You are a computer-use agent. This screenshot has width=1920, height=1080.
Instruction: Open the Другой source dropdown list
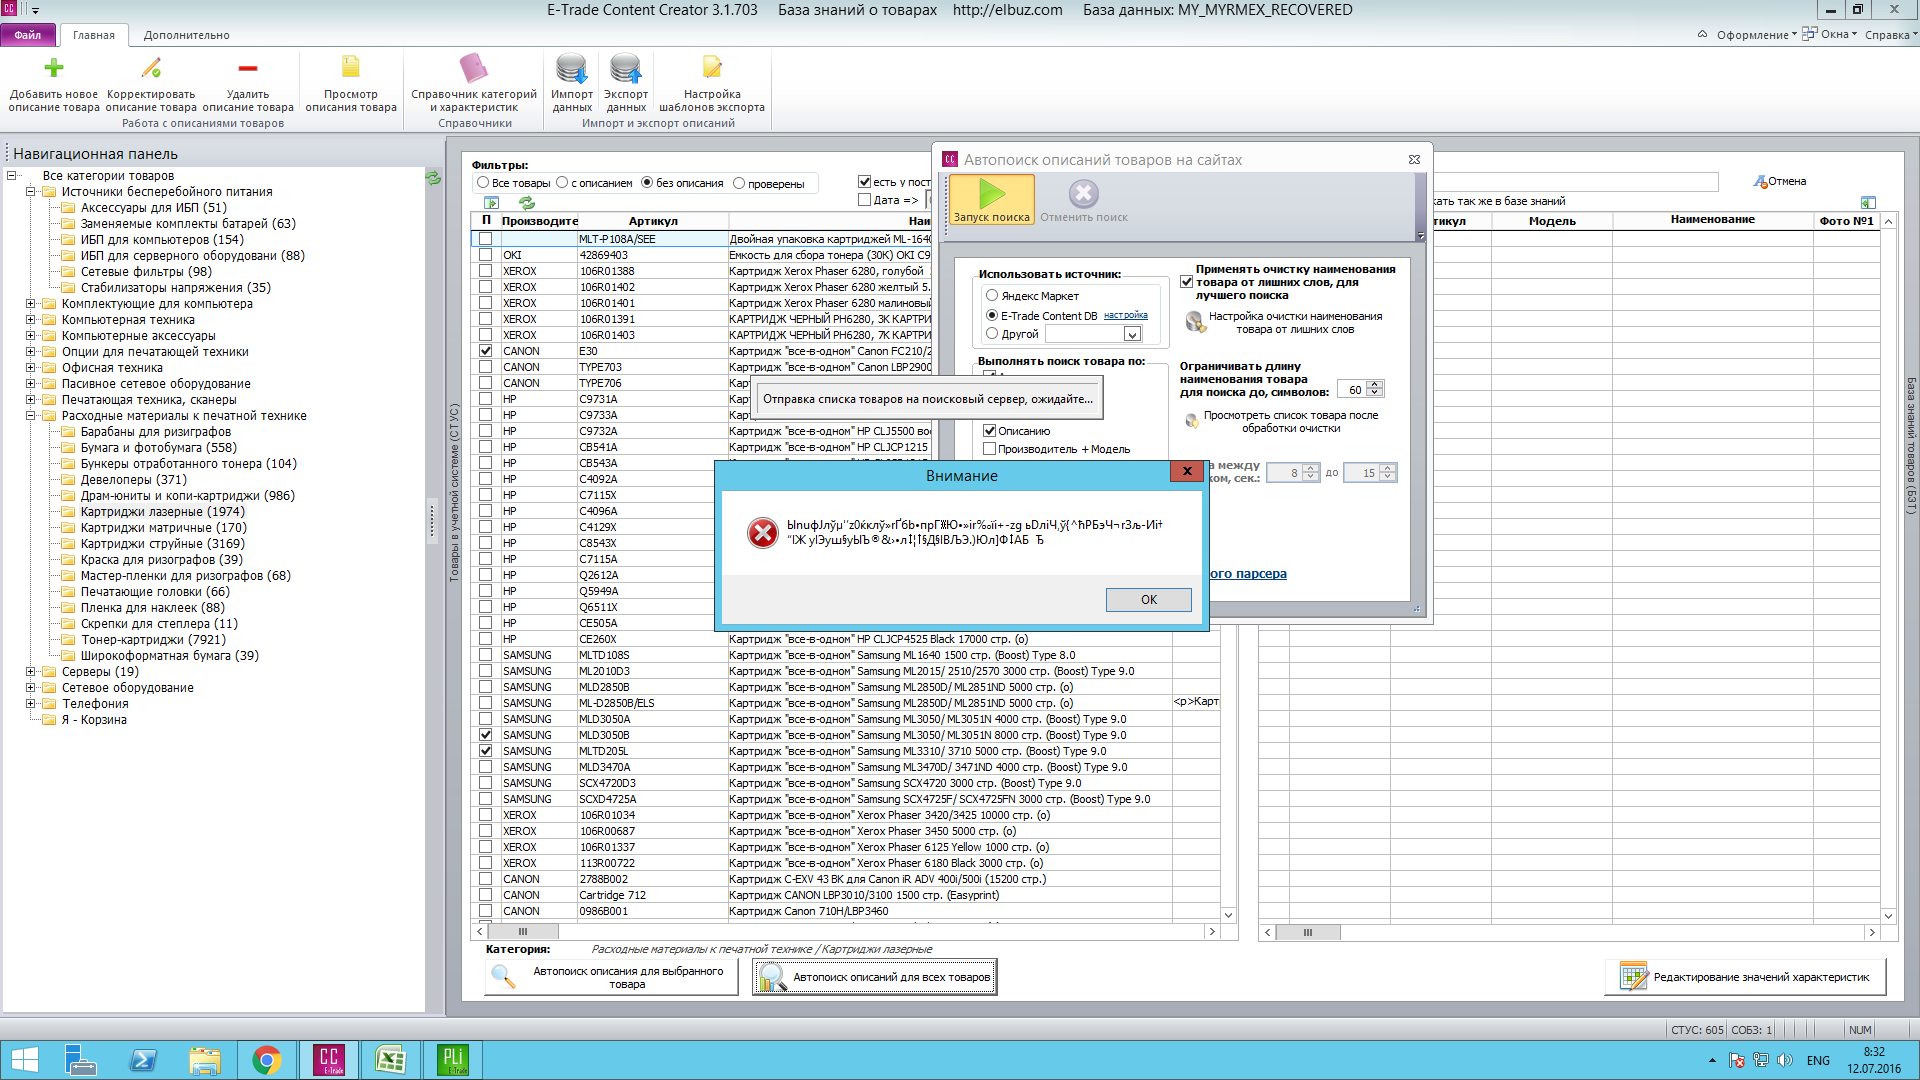tap(1132, 334)
